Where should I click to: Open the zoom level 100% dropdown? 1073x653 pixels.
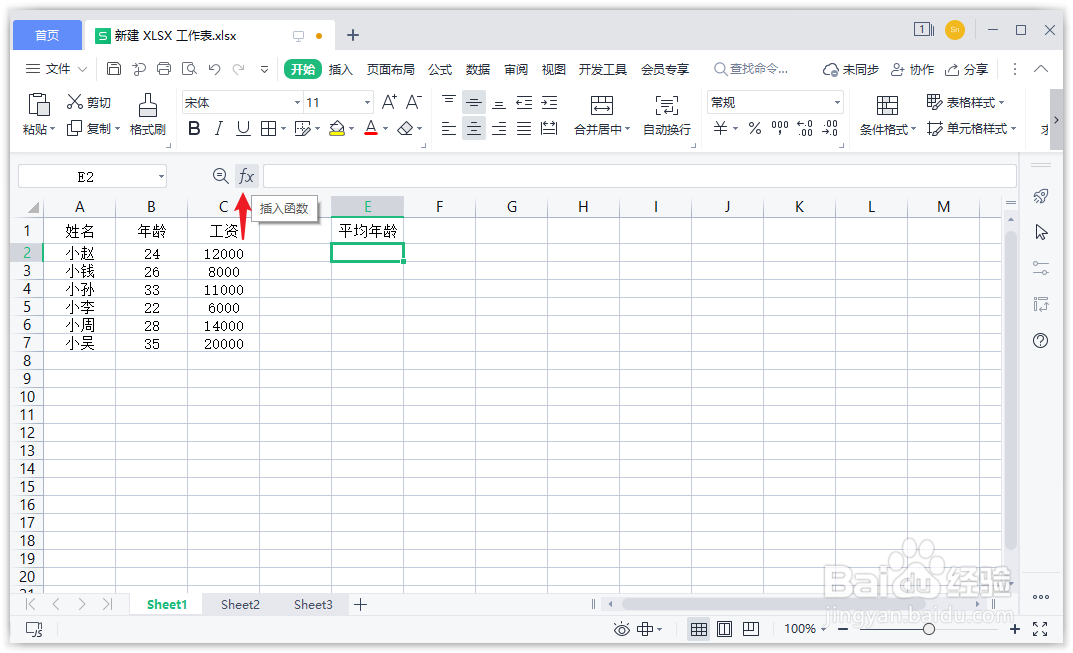click(805, 629)
